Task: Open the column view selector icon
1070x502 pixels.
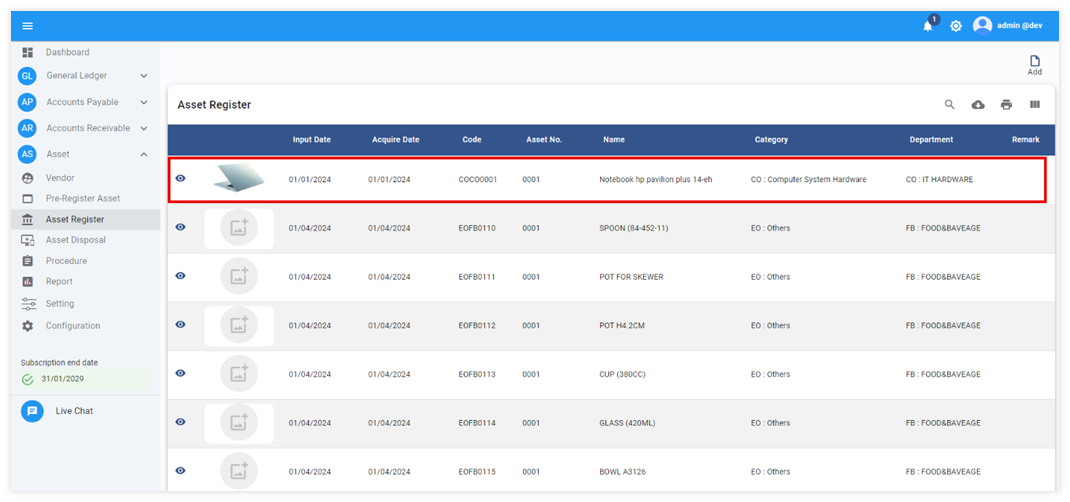Action: click(1035, 105)
